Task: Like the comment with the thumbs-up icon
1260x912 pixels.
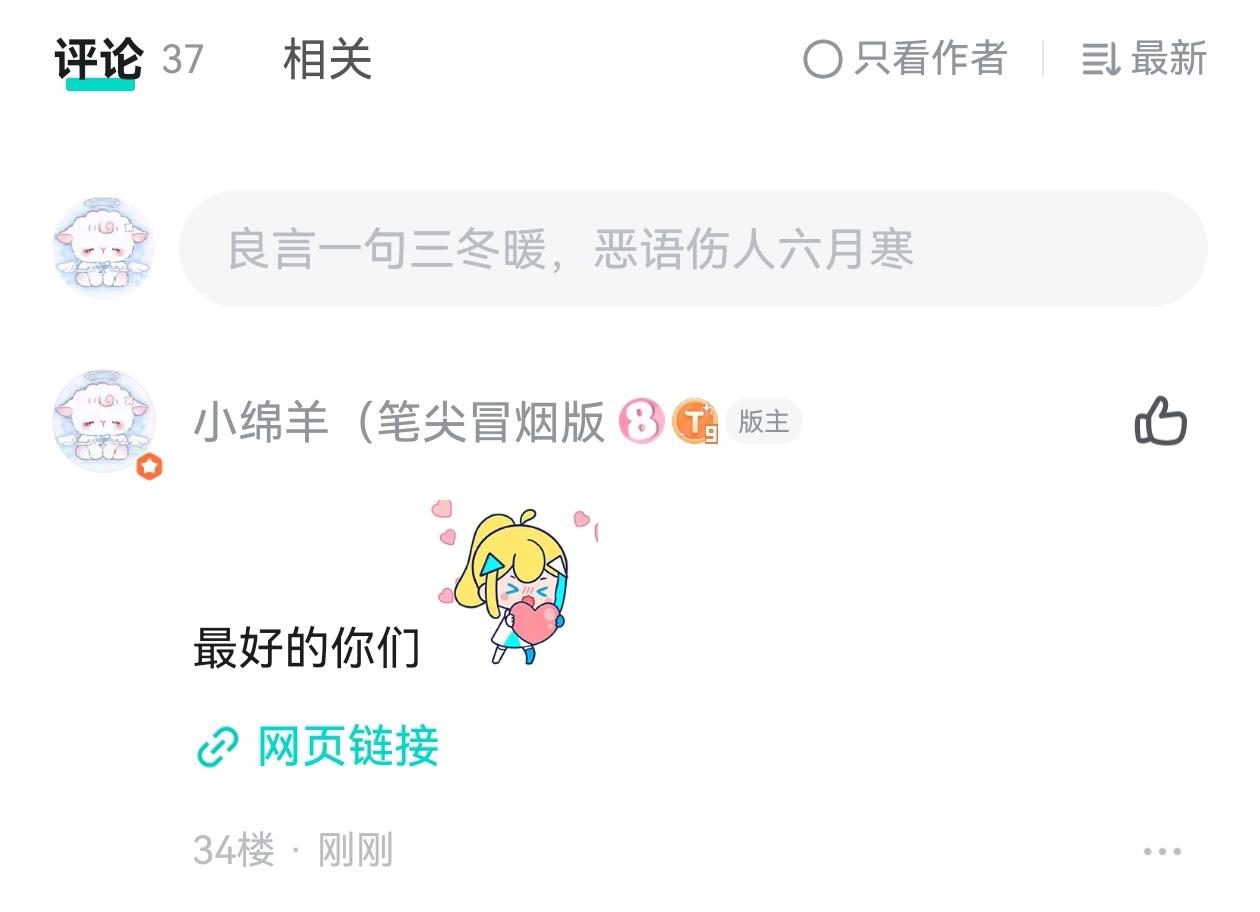Action: pyautogui.click(x=1160, y=421)
